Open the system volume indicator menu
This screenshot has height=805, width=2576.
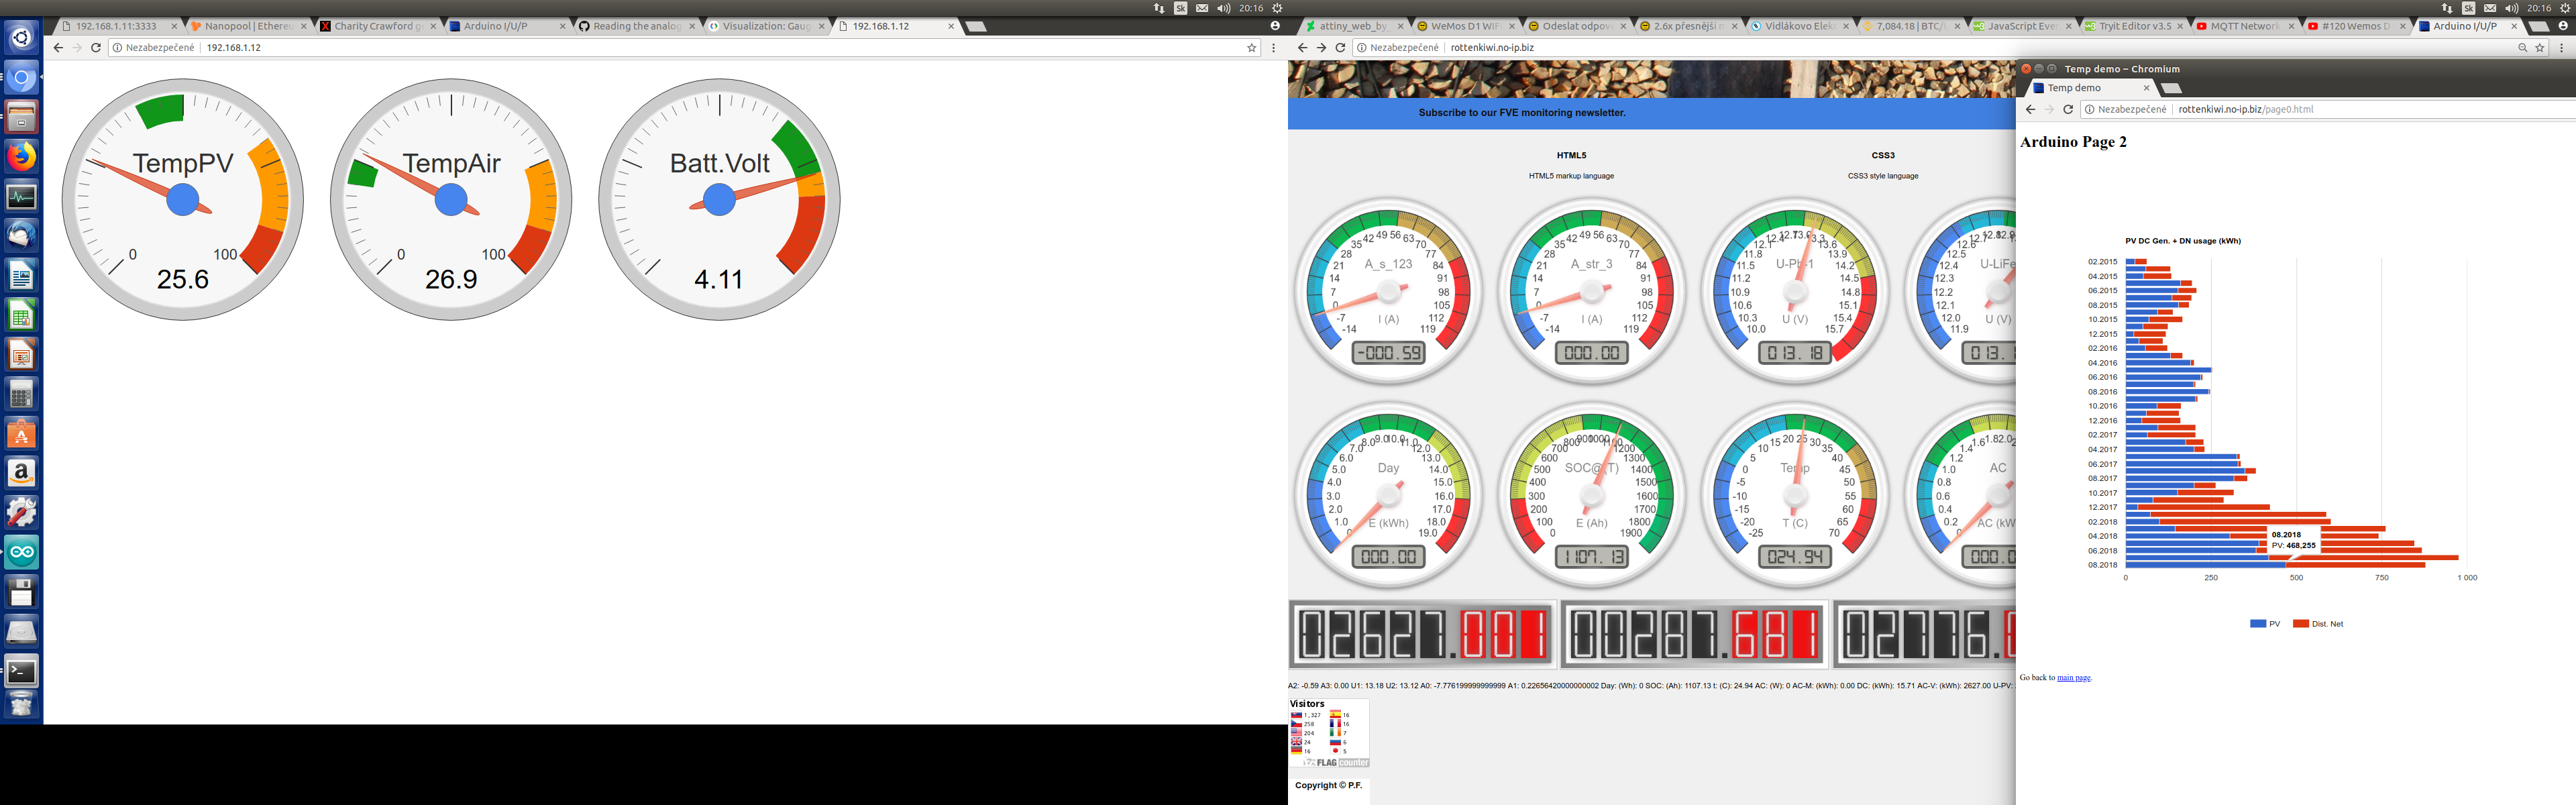click(x=1223, y=8)
